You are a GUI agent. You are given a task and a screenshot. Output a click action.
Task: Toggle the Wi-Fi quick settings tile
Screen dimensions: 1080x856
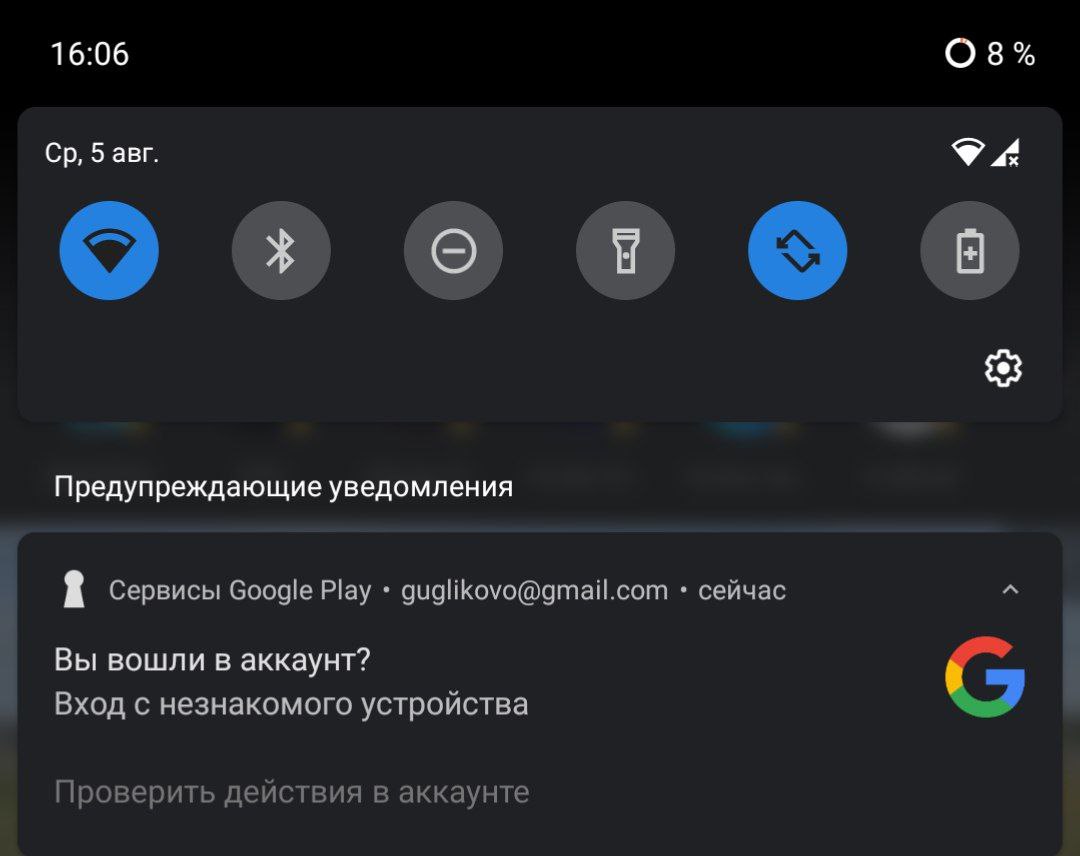pyautogui.click(x=109, y=250)
